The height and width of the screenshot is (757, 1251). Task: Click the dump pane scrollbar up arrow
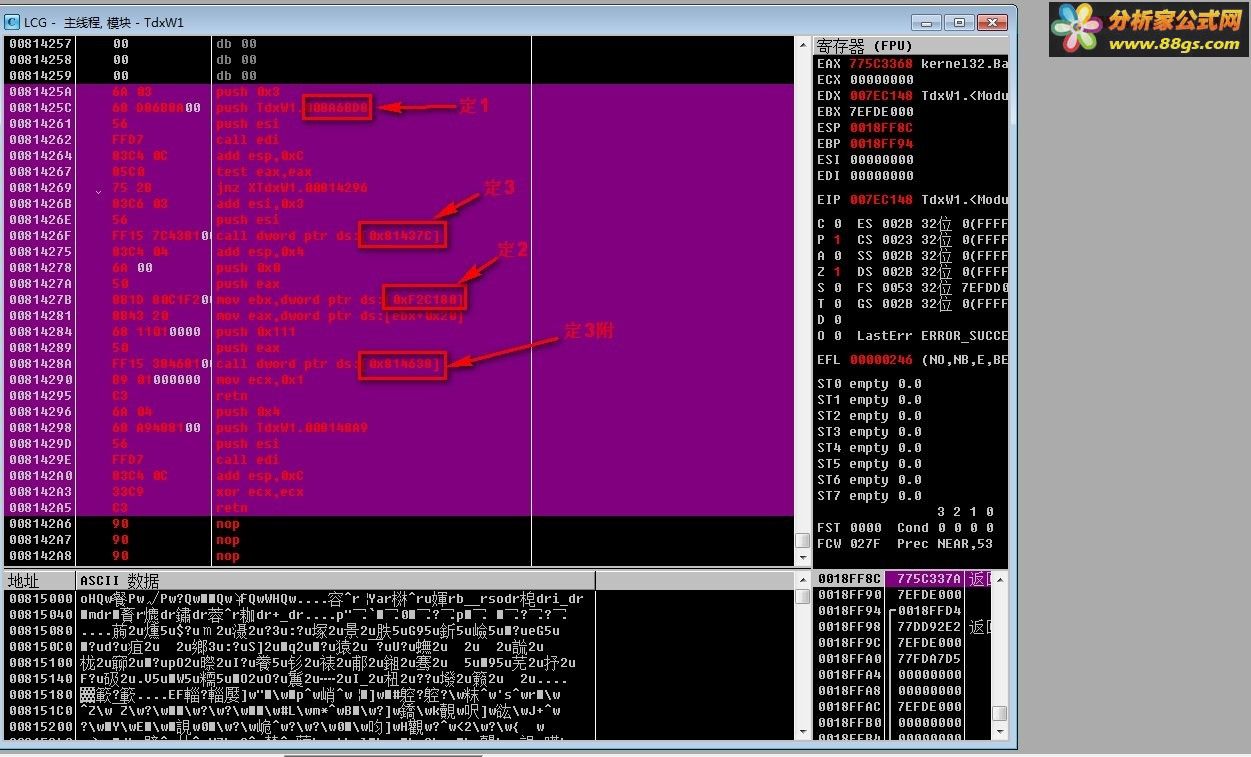[802, 580]
